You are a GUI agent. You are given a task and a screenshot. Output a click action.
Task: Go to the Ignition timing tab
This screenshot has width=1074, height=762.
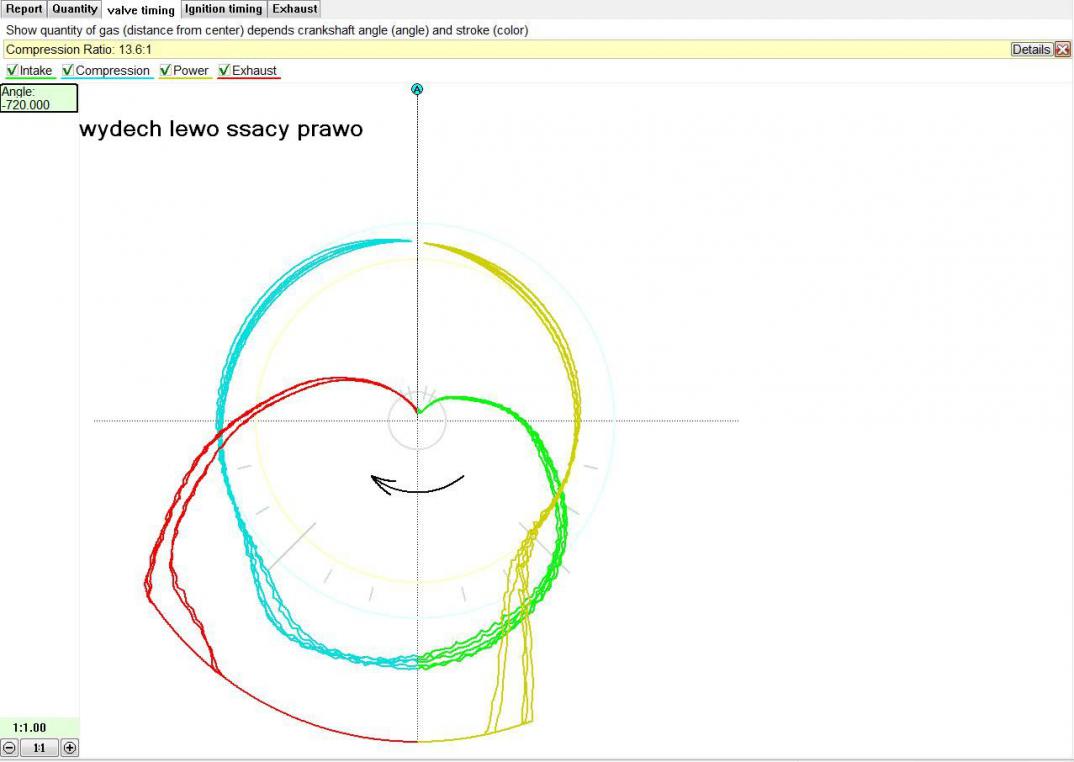223,9
